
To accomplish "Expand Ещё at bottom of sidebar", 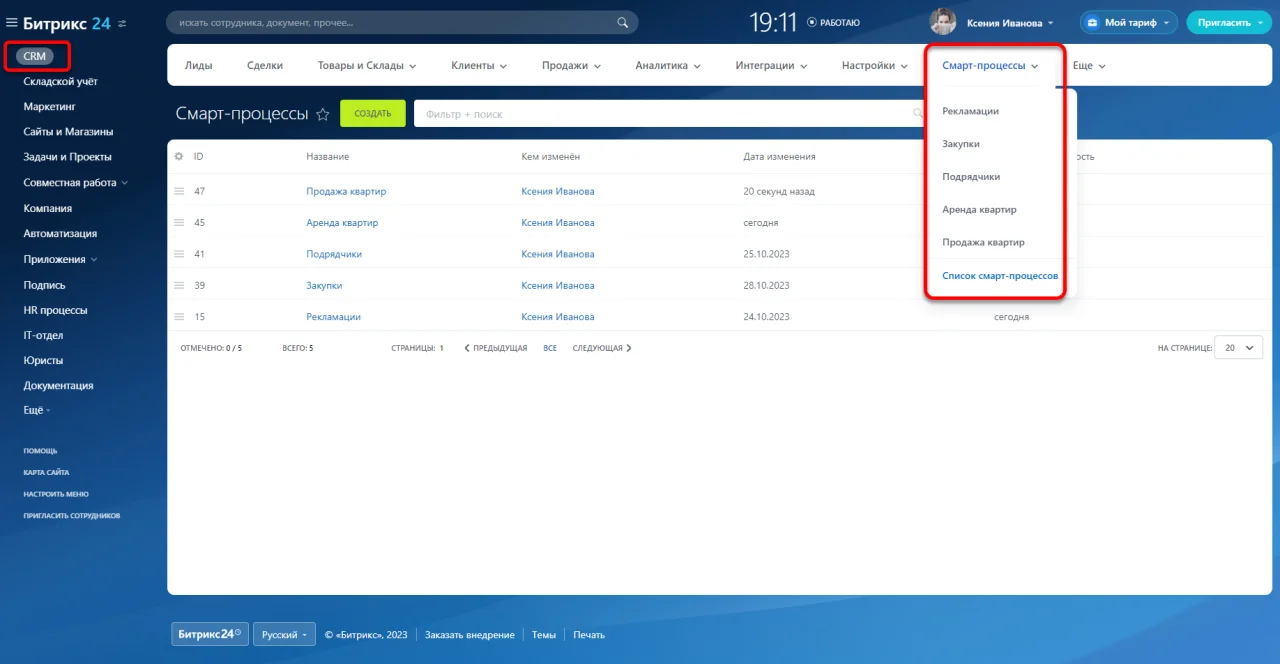I will [37, 410].
